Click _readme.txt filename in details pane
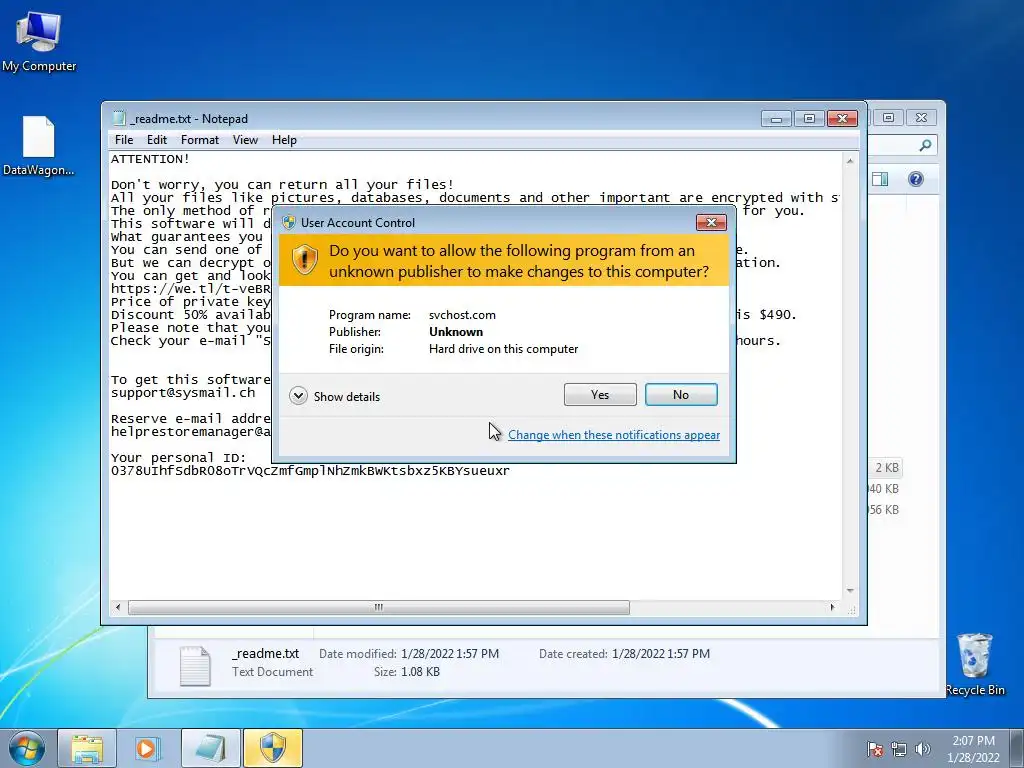This screenshot has width=1024, height=768. point(266,654)
